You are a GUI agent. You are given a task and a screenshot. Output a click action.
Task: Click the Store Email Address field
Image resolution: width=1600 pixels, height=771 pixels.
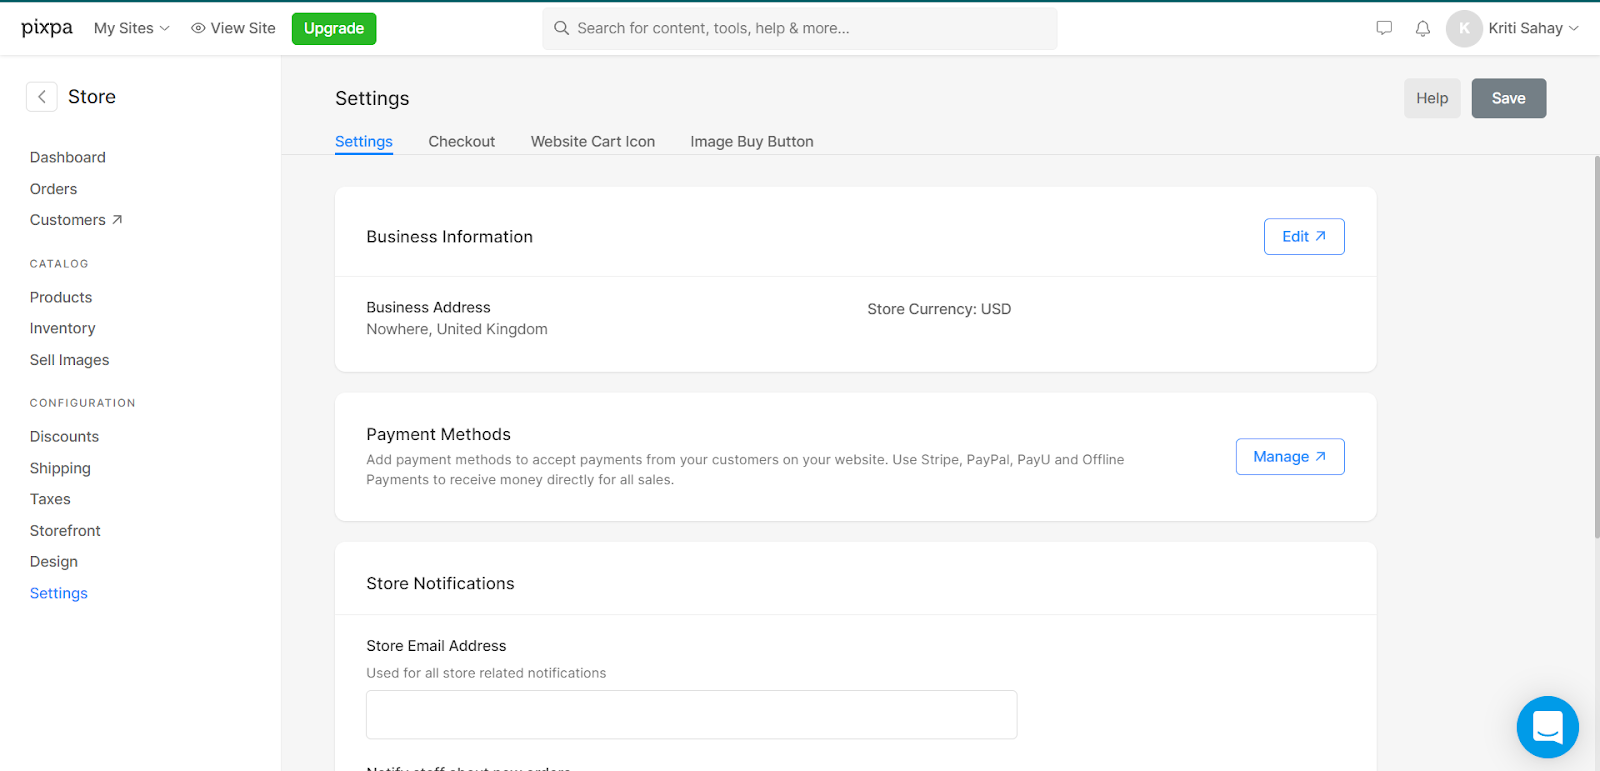pyautogui.click(x=692, y=715)
